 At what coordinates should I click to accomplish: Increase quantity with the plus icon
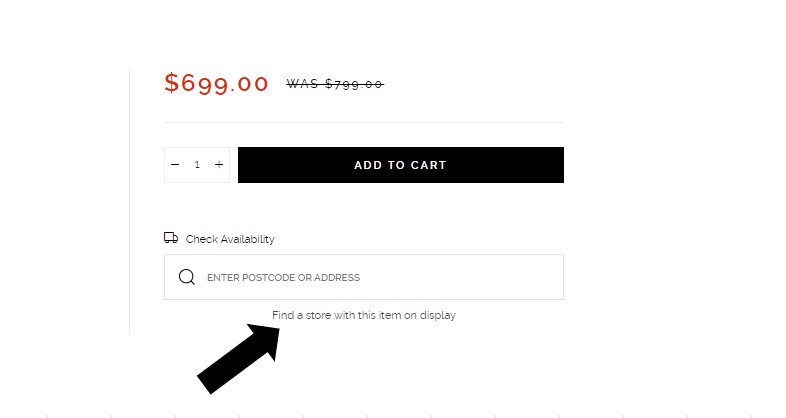coord(219,164)
